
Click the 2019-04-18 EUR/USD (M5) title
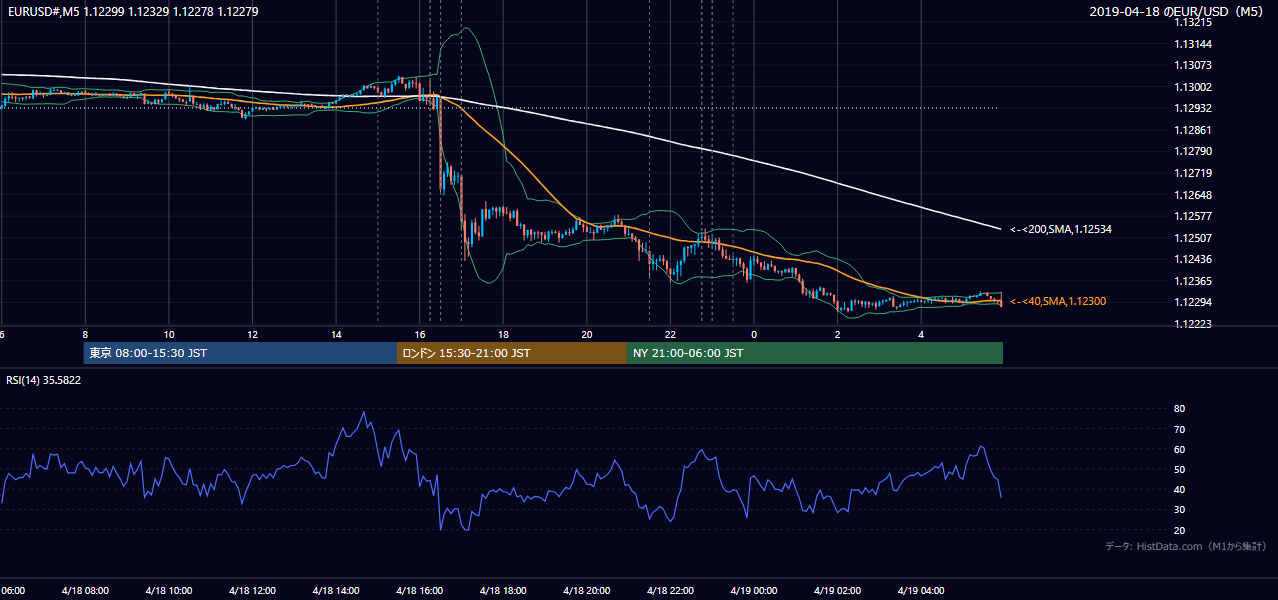[1178, 12]
